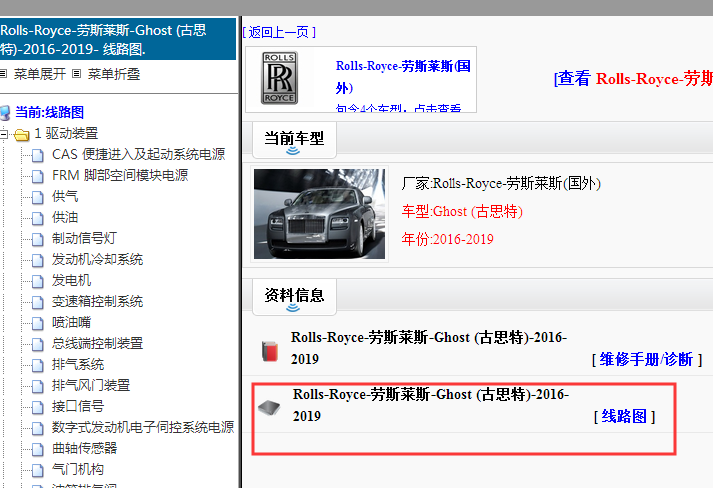
Task: Click the document icon beside 喷油嘴
Action: (38, 323)
